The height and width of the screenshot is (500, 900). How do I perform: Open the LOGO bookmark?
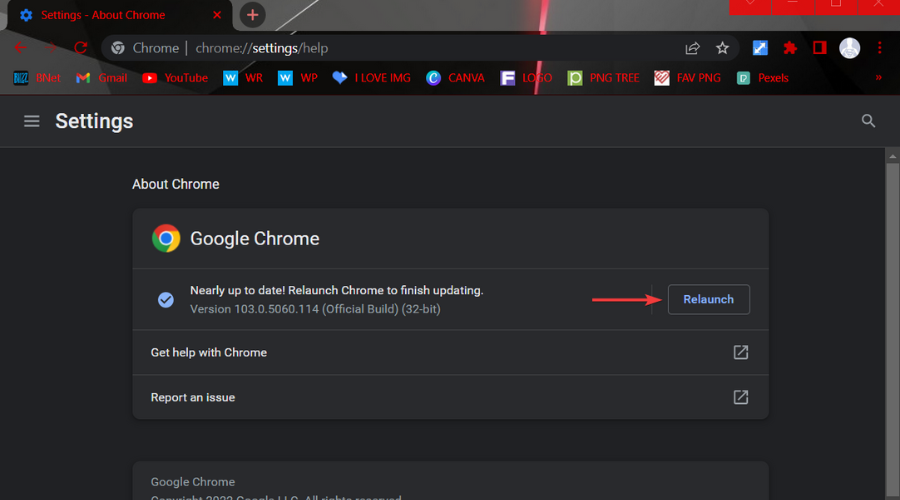tap(526, 78)
